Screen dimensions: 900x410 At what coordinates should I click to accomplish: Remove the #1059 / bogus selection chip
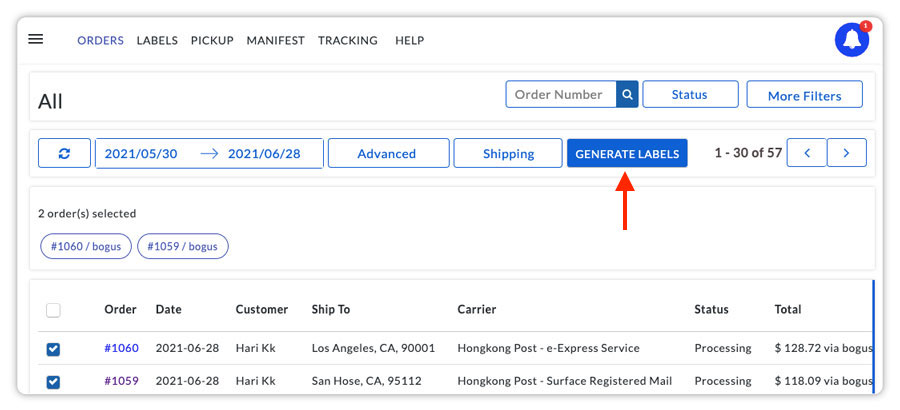click(183, 246)
